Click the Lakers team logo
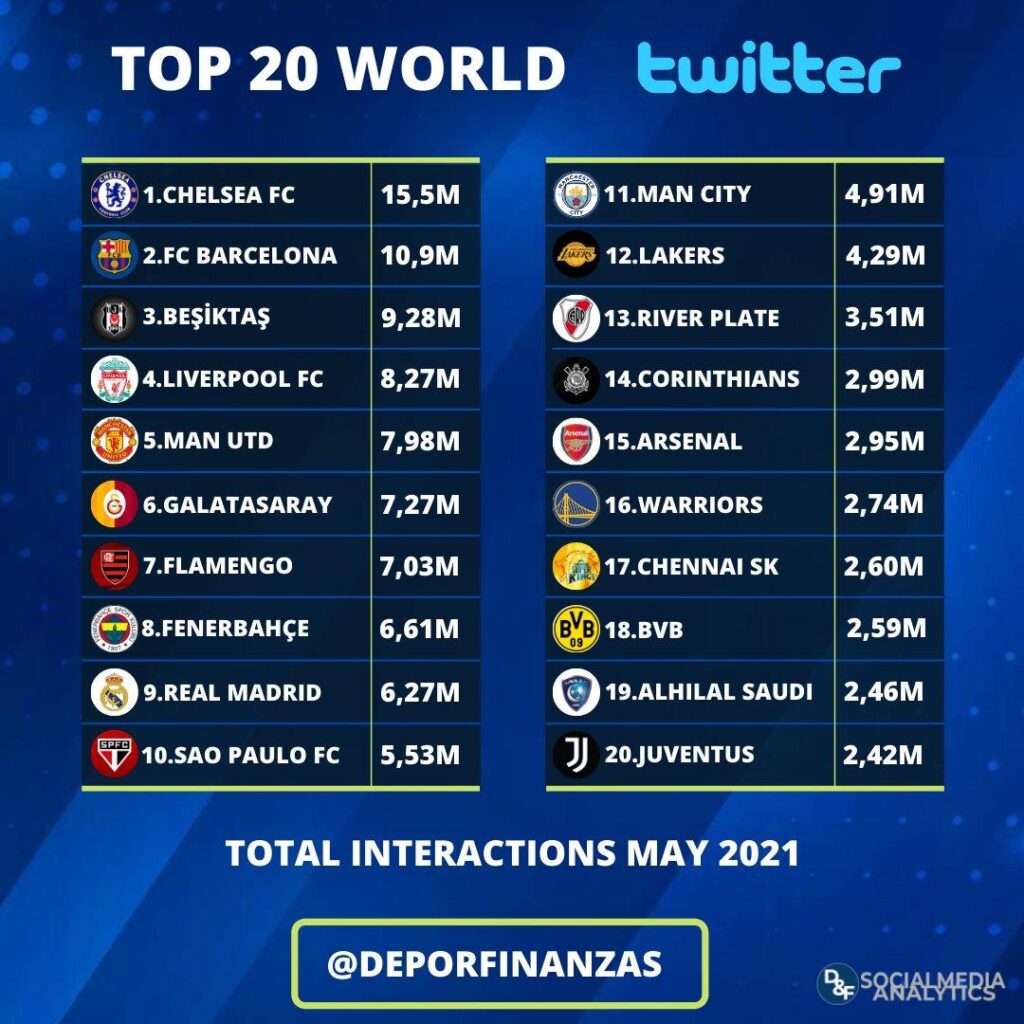 click(x=576, y=254)
